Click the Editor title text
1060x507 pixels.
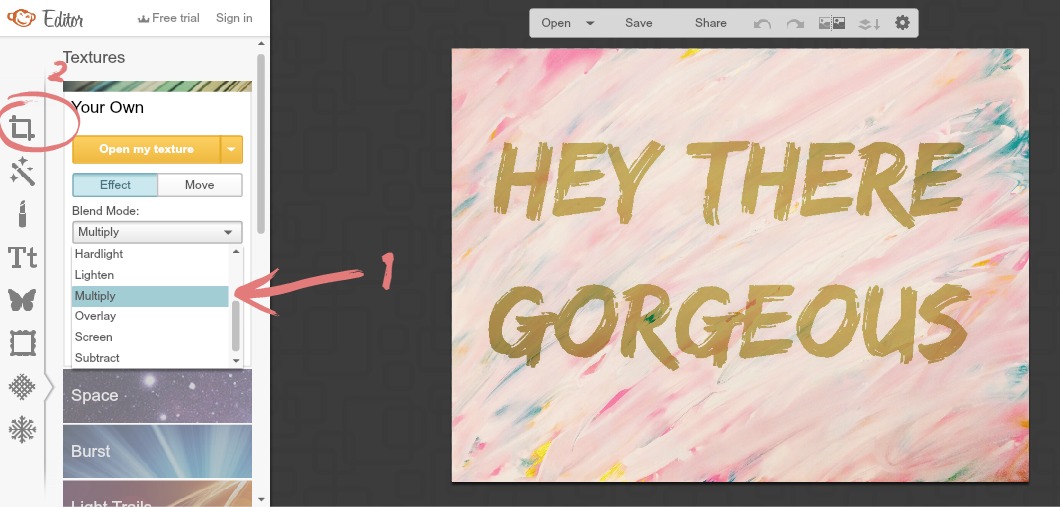point(62,19)
